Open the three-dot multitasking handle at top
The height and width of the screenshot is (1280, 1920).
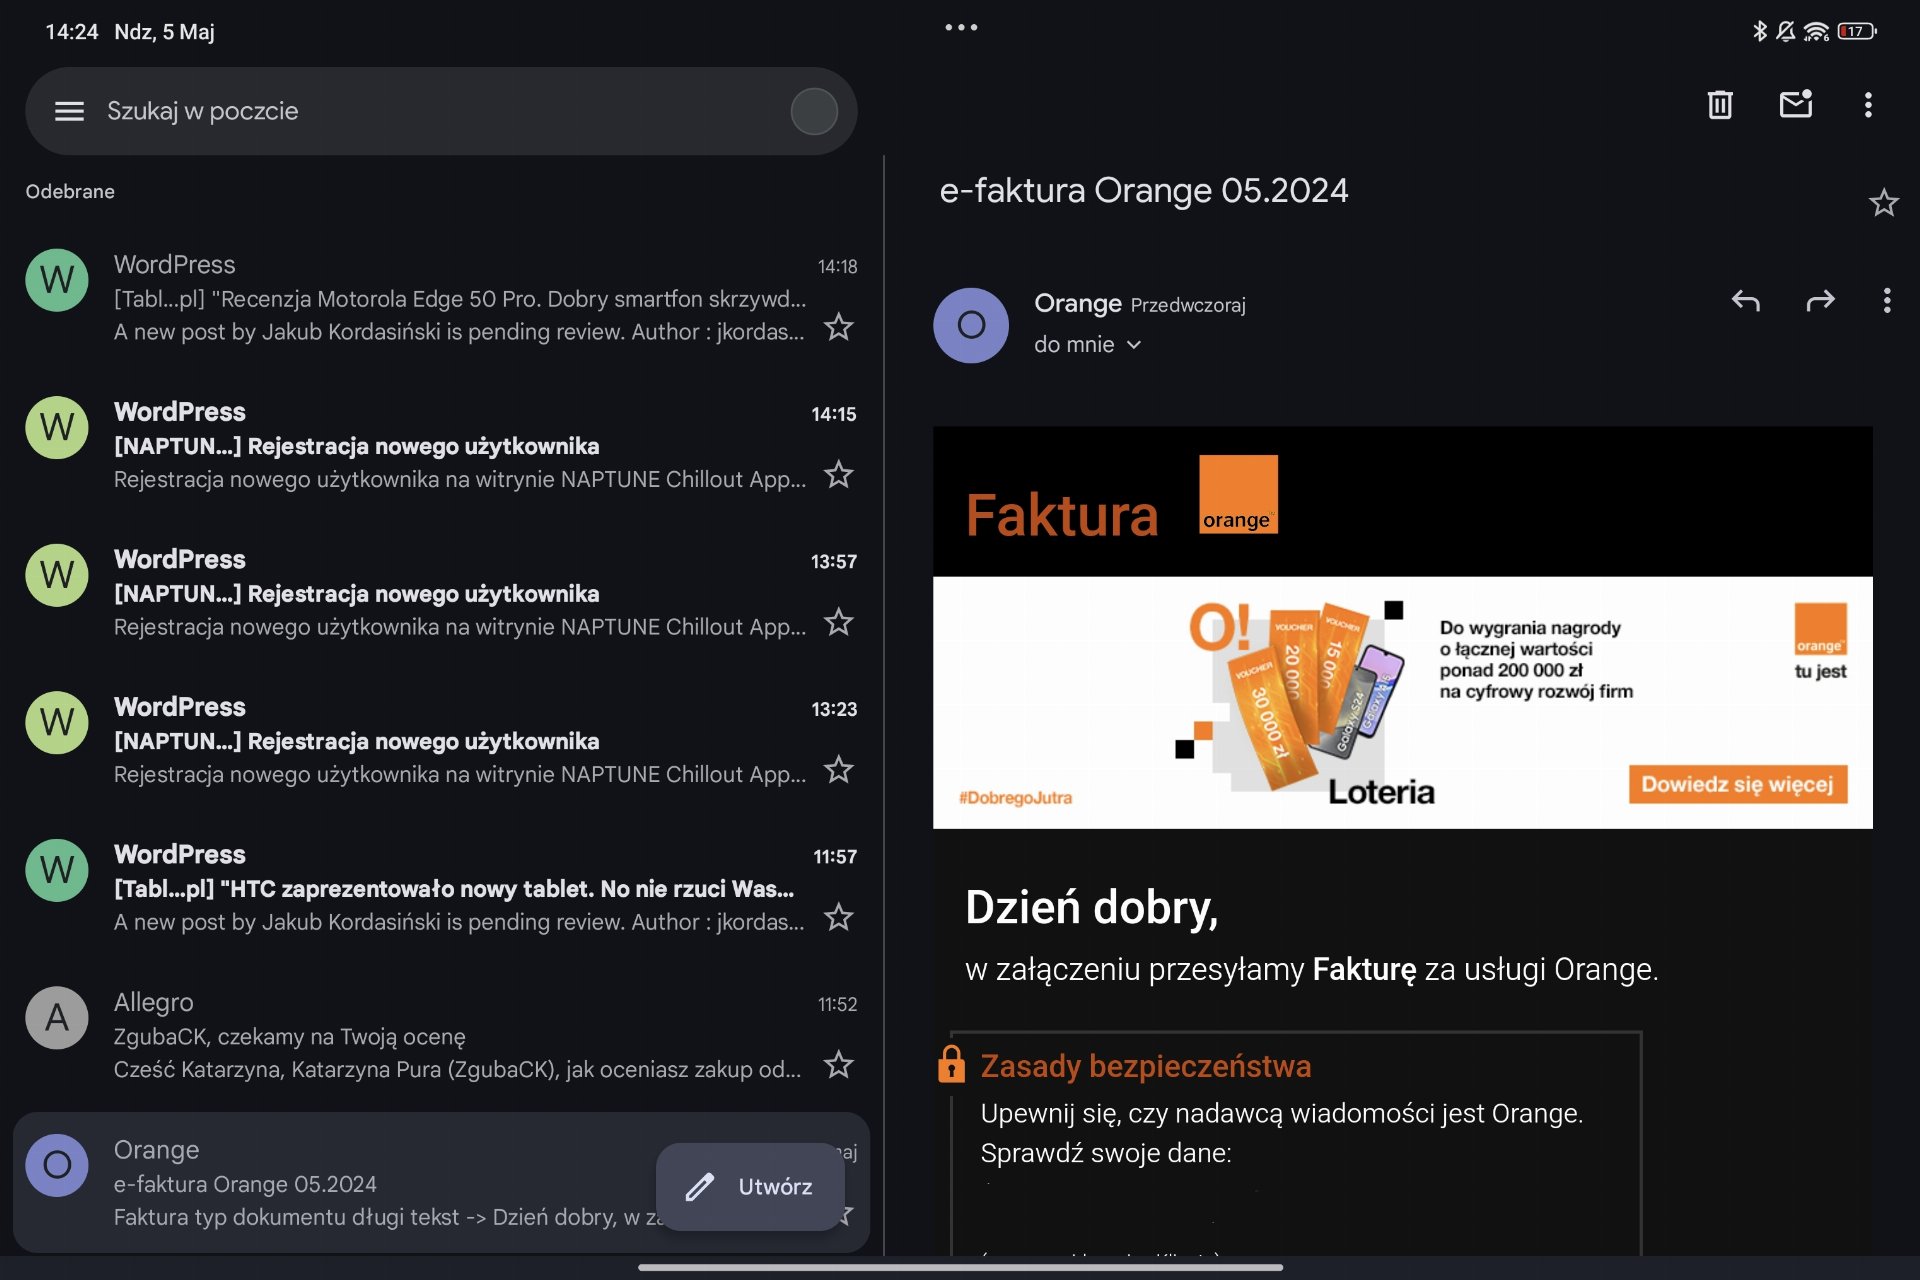(x=961, y=28)
